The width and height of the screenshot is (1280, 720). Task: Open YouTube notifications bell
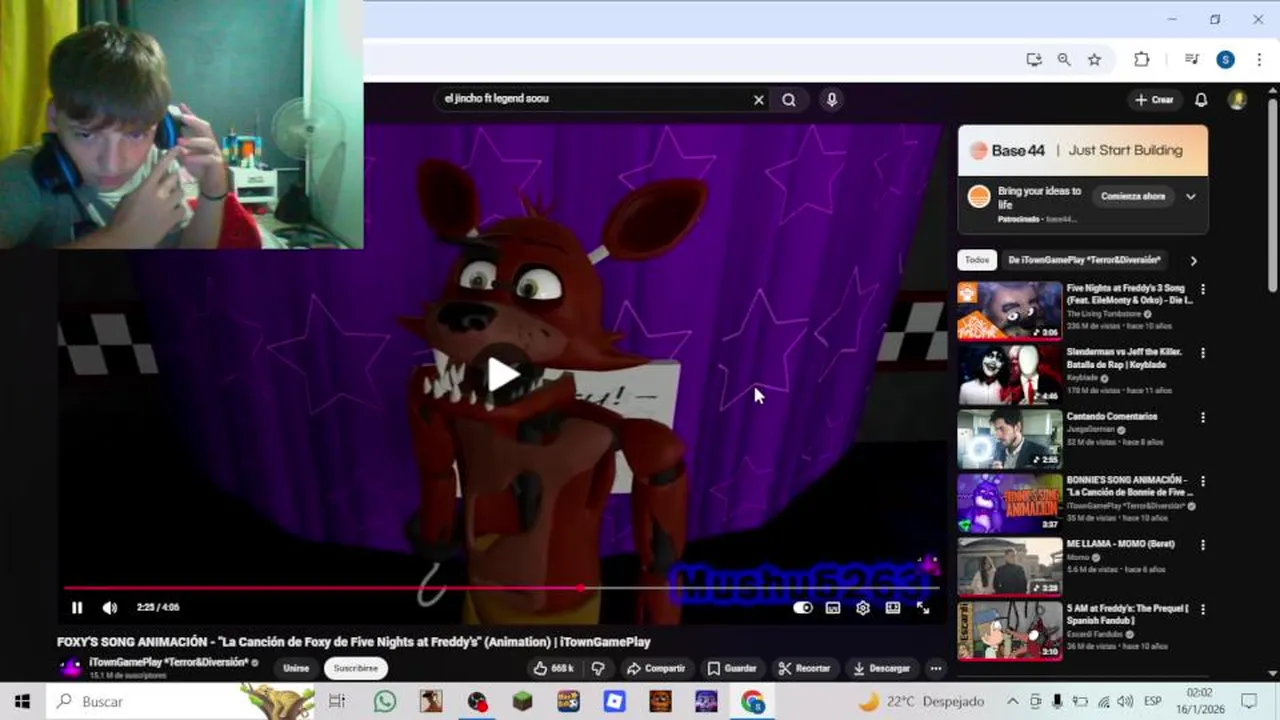point(1201,100)
